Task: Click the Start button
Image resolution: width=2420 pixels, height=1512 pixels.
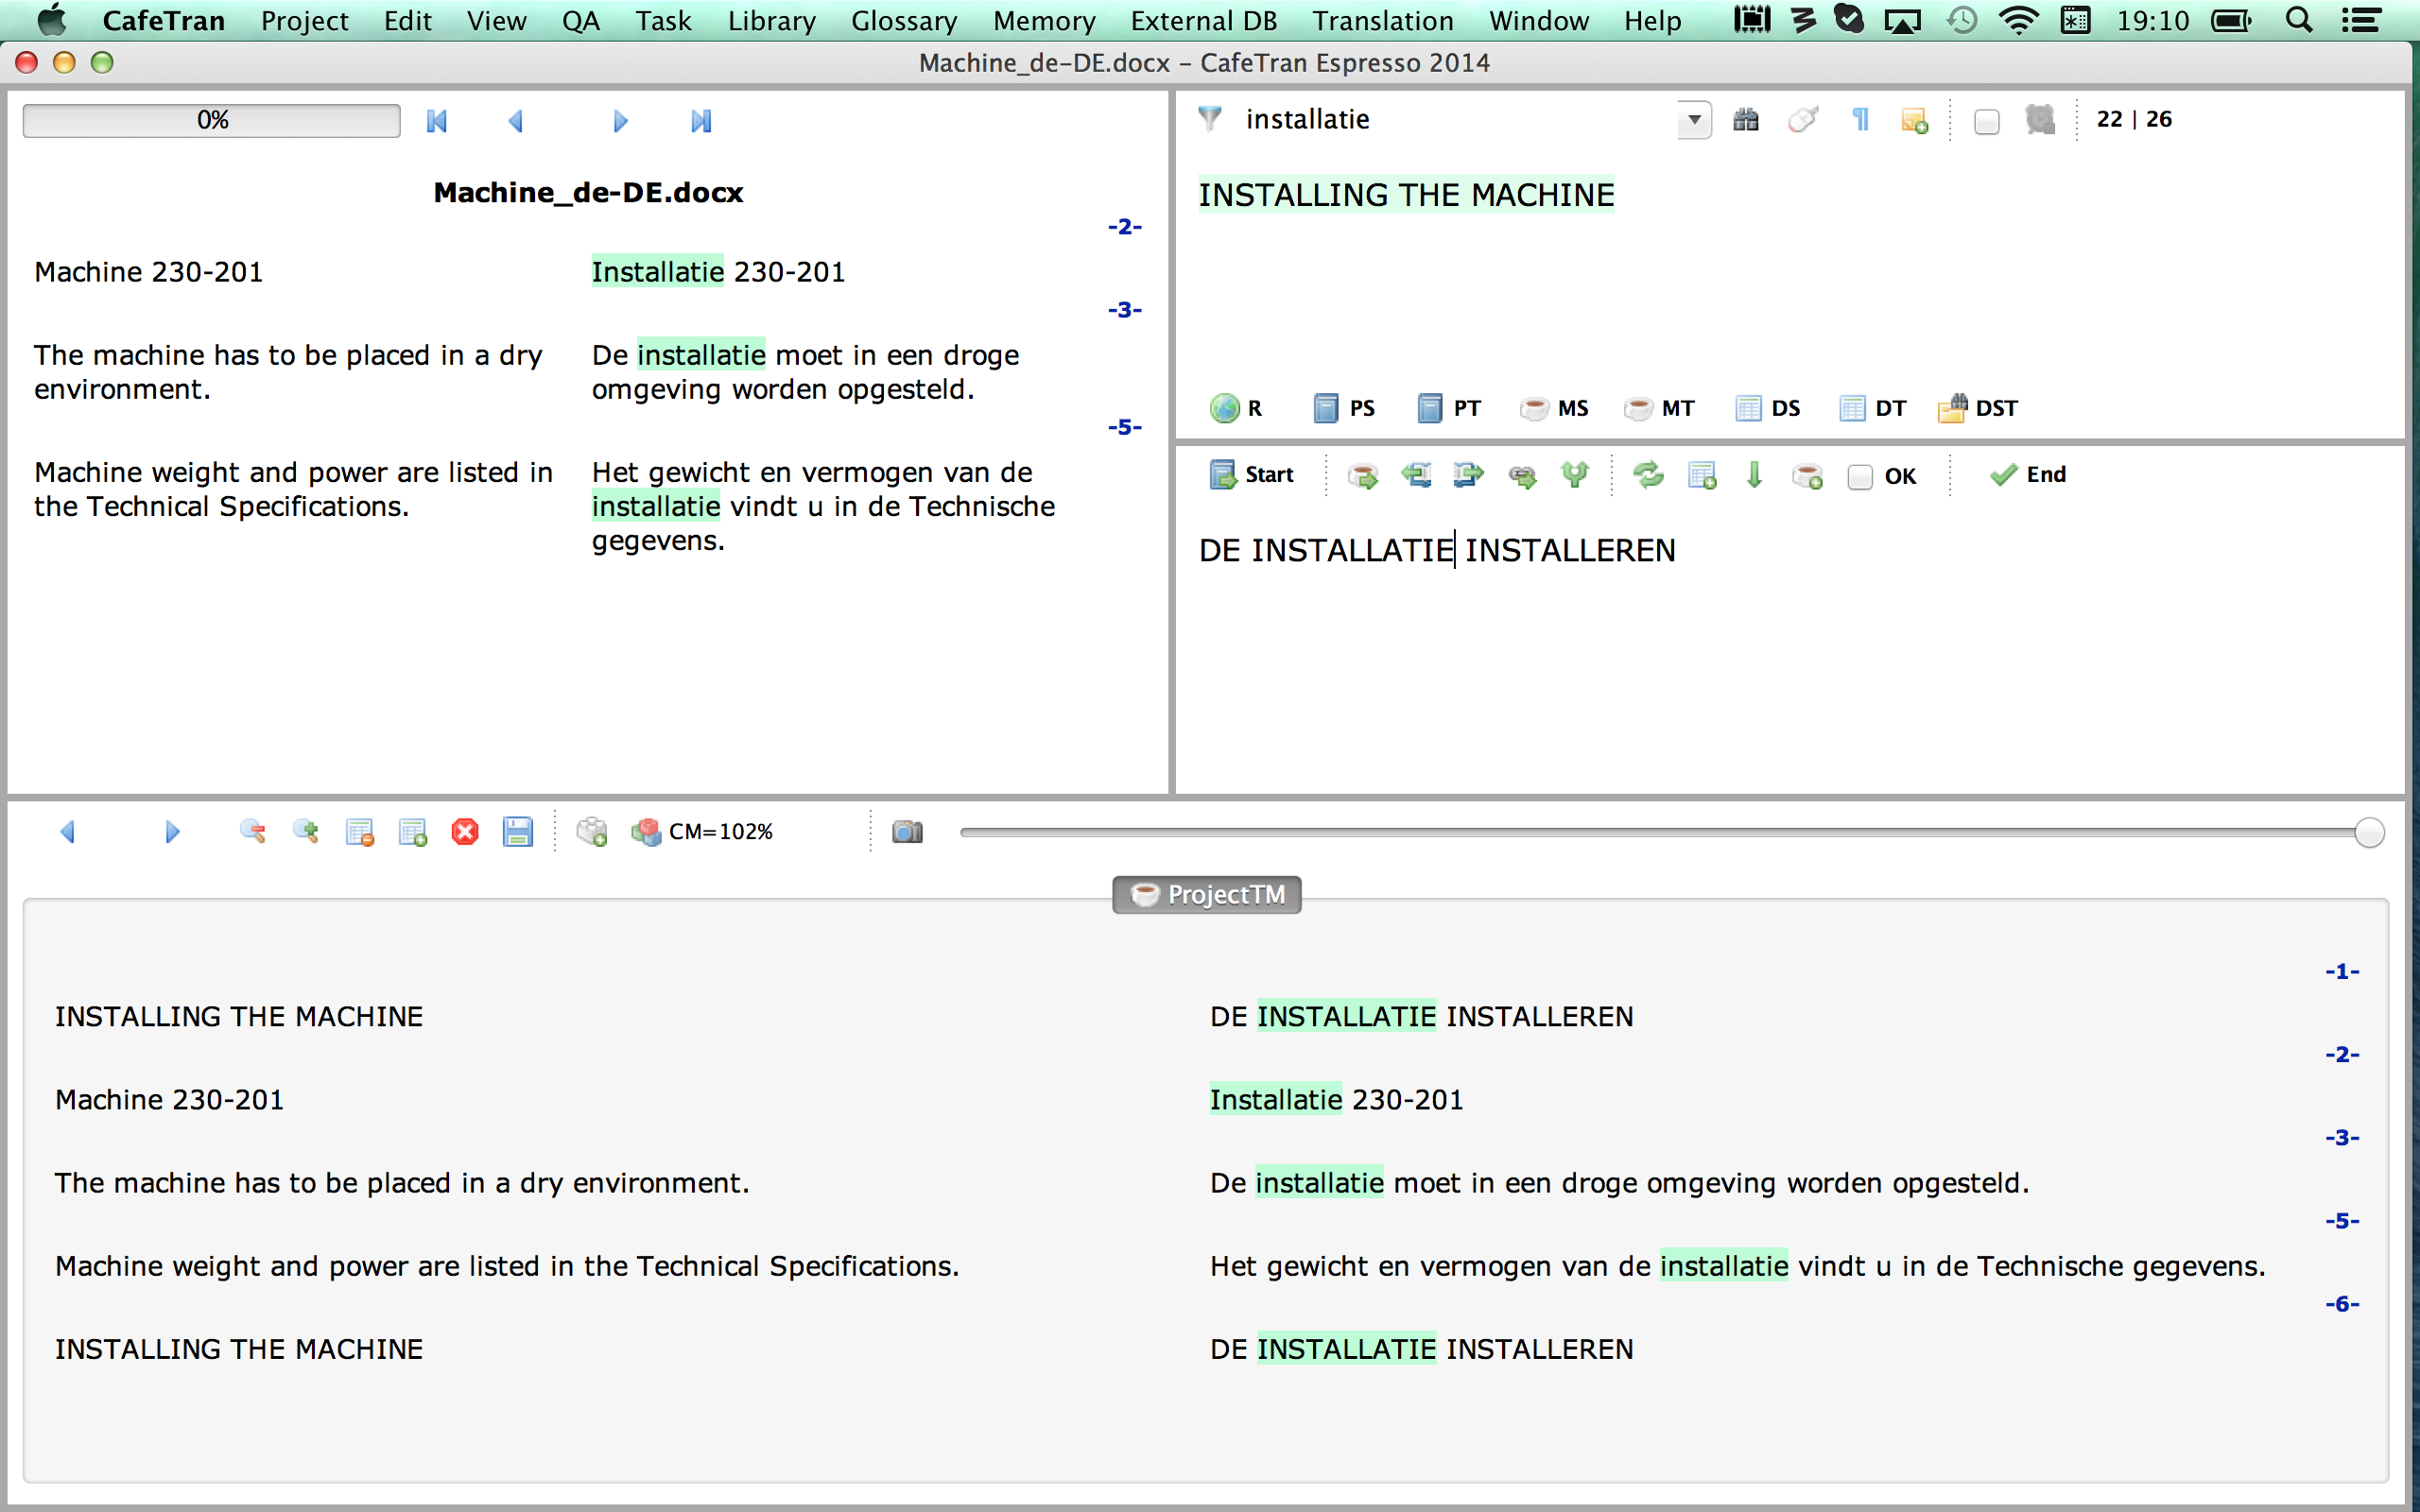Action: click(x=1251, y=475)
